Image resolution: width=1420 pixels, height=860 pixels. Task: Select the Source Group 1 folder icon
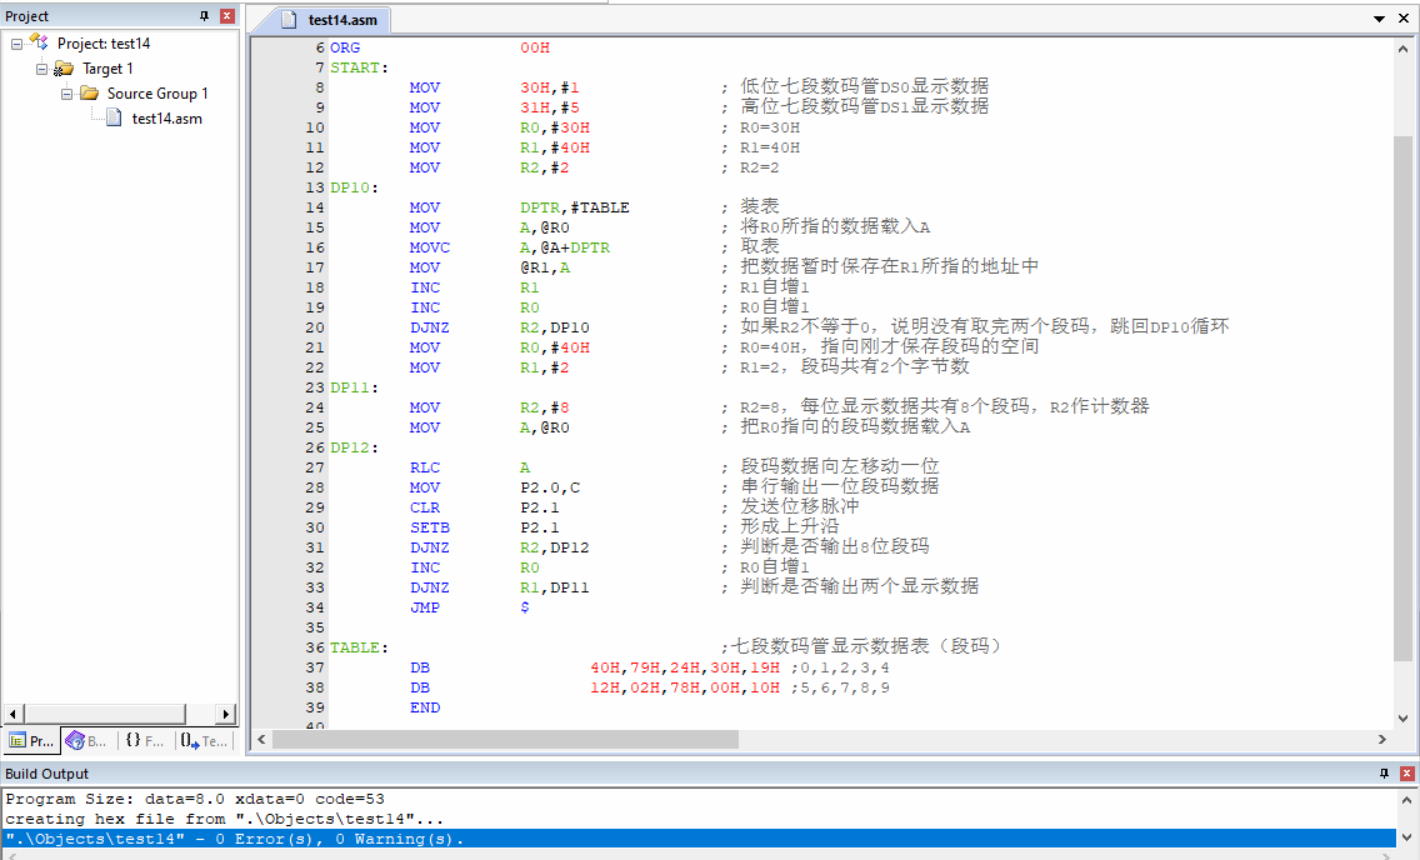[89, 93]
